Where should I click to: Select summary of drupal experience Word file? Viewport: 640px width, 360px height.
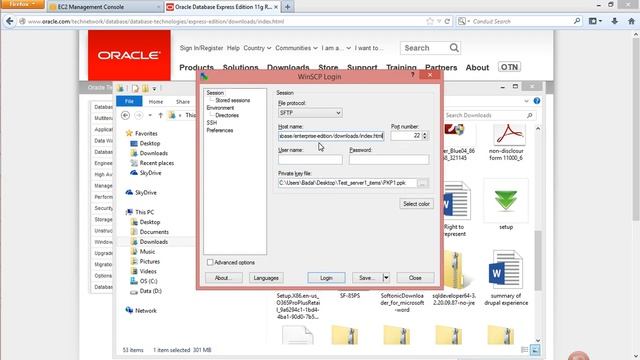[x=506, y=278]
